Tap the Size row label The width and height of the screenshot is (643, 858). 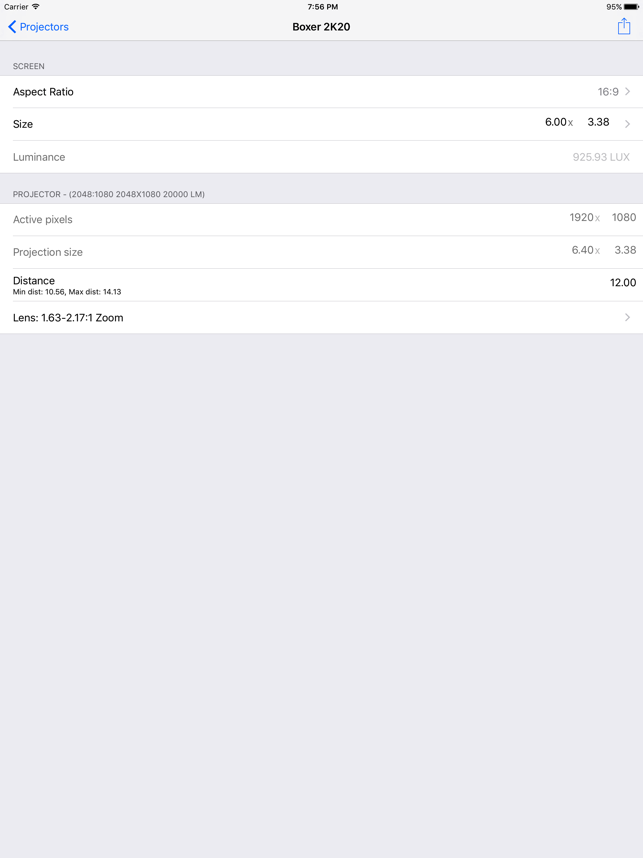(23, 124)
